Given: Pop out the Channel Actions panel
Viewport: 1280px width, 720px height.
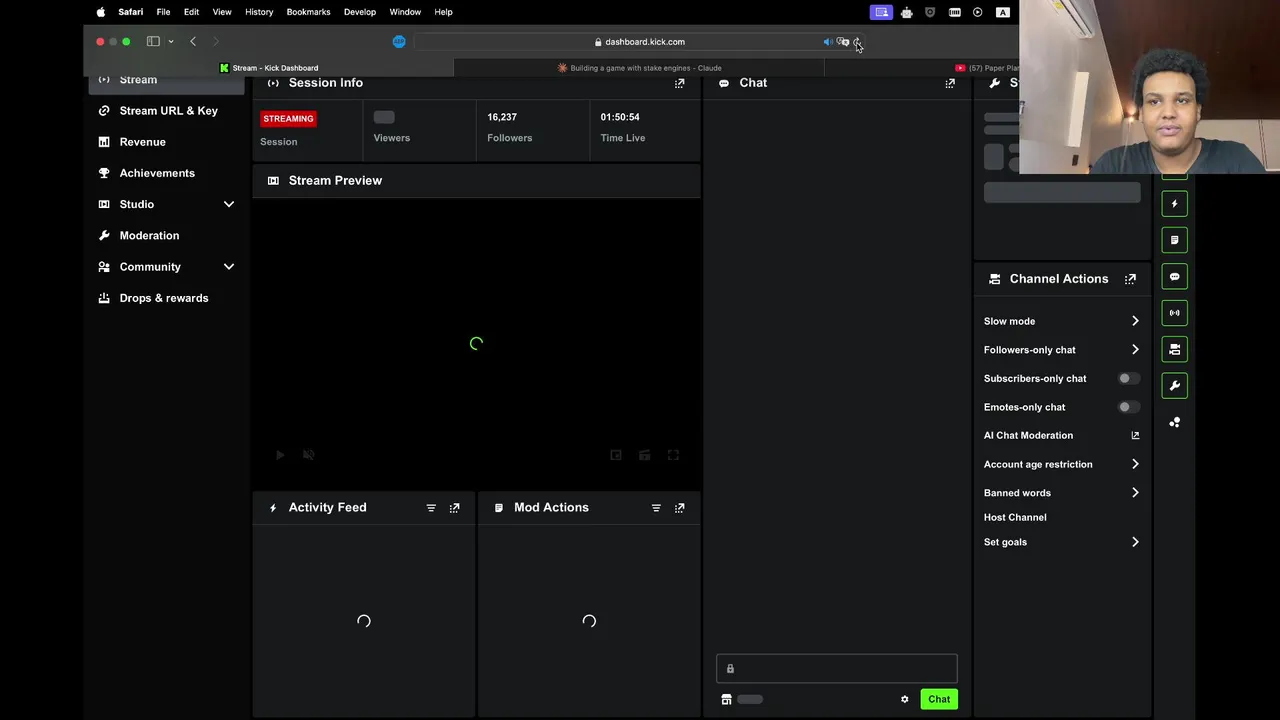Looking at the screenshot, I should pyautogui.click(x=1130, y=279).
